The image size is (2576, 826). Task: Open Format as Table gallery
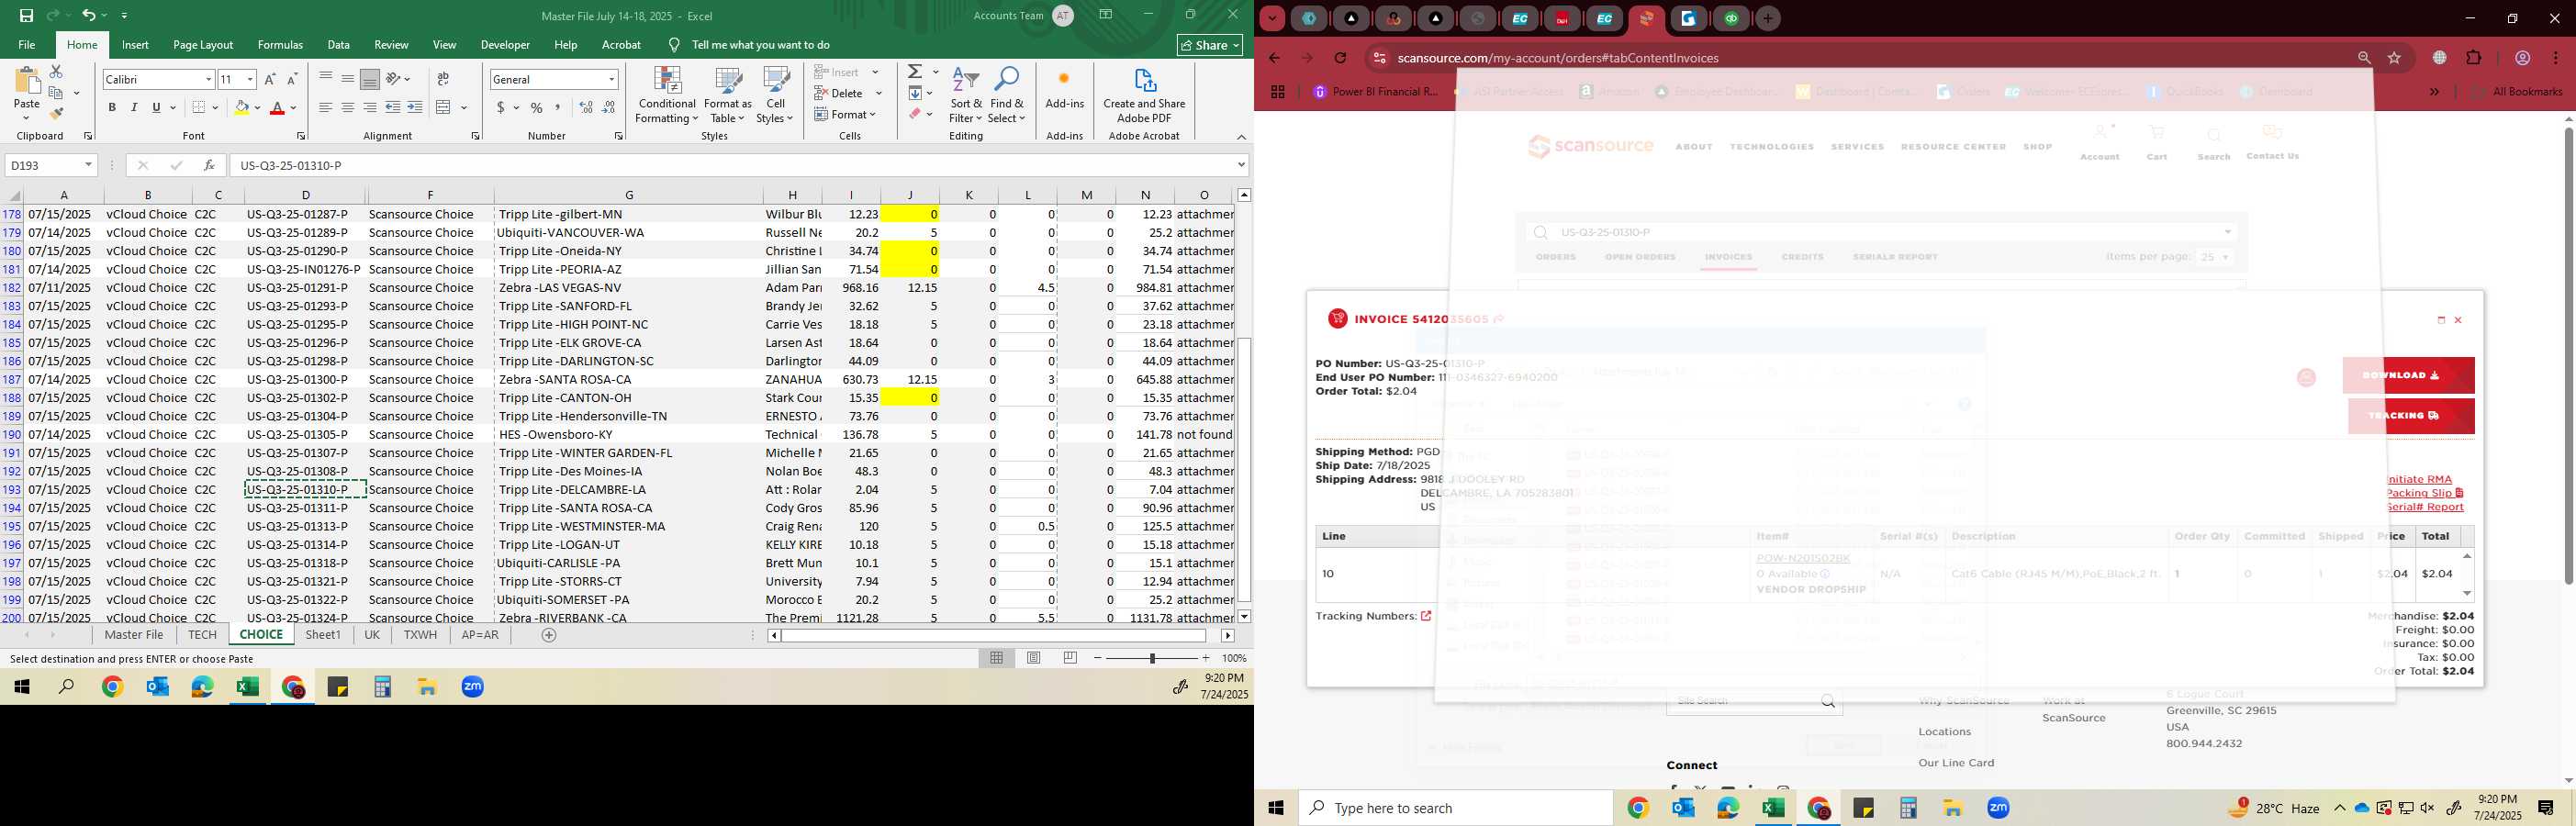(728, 96)
